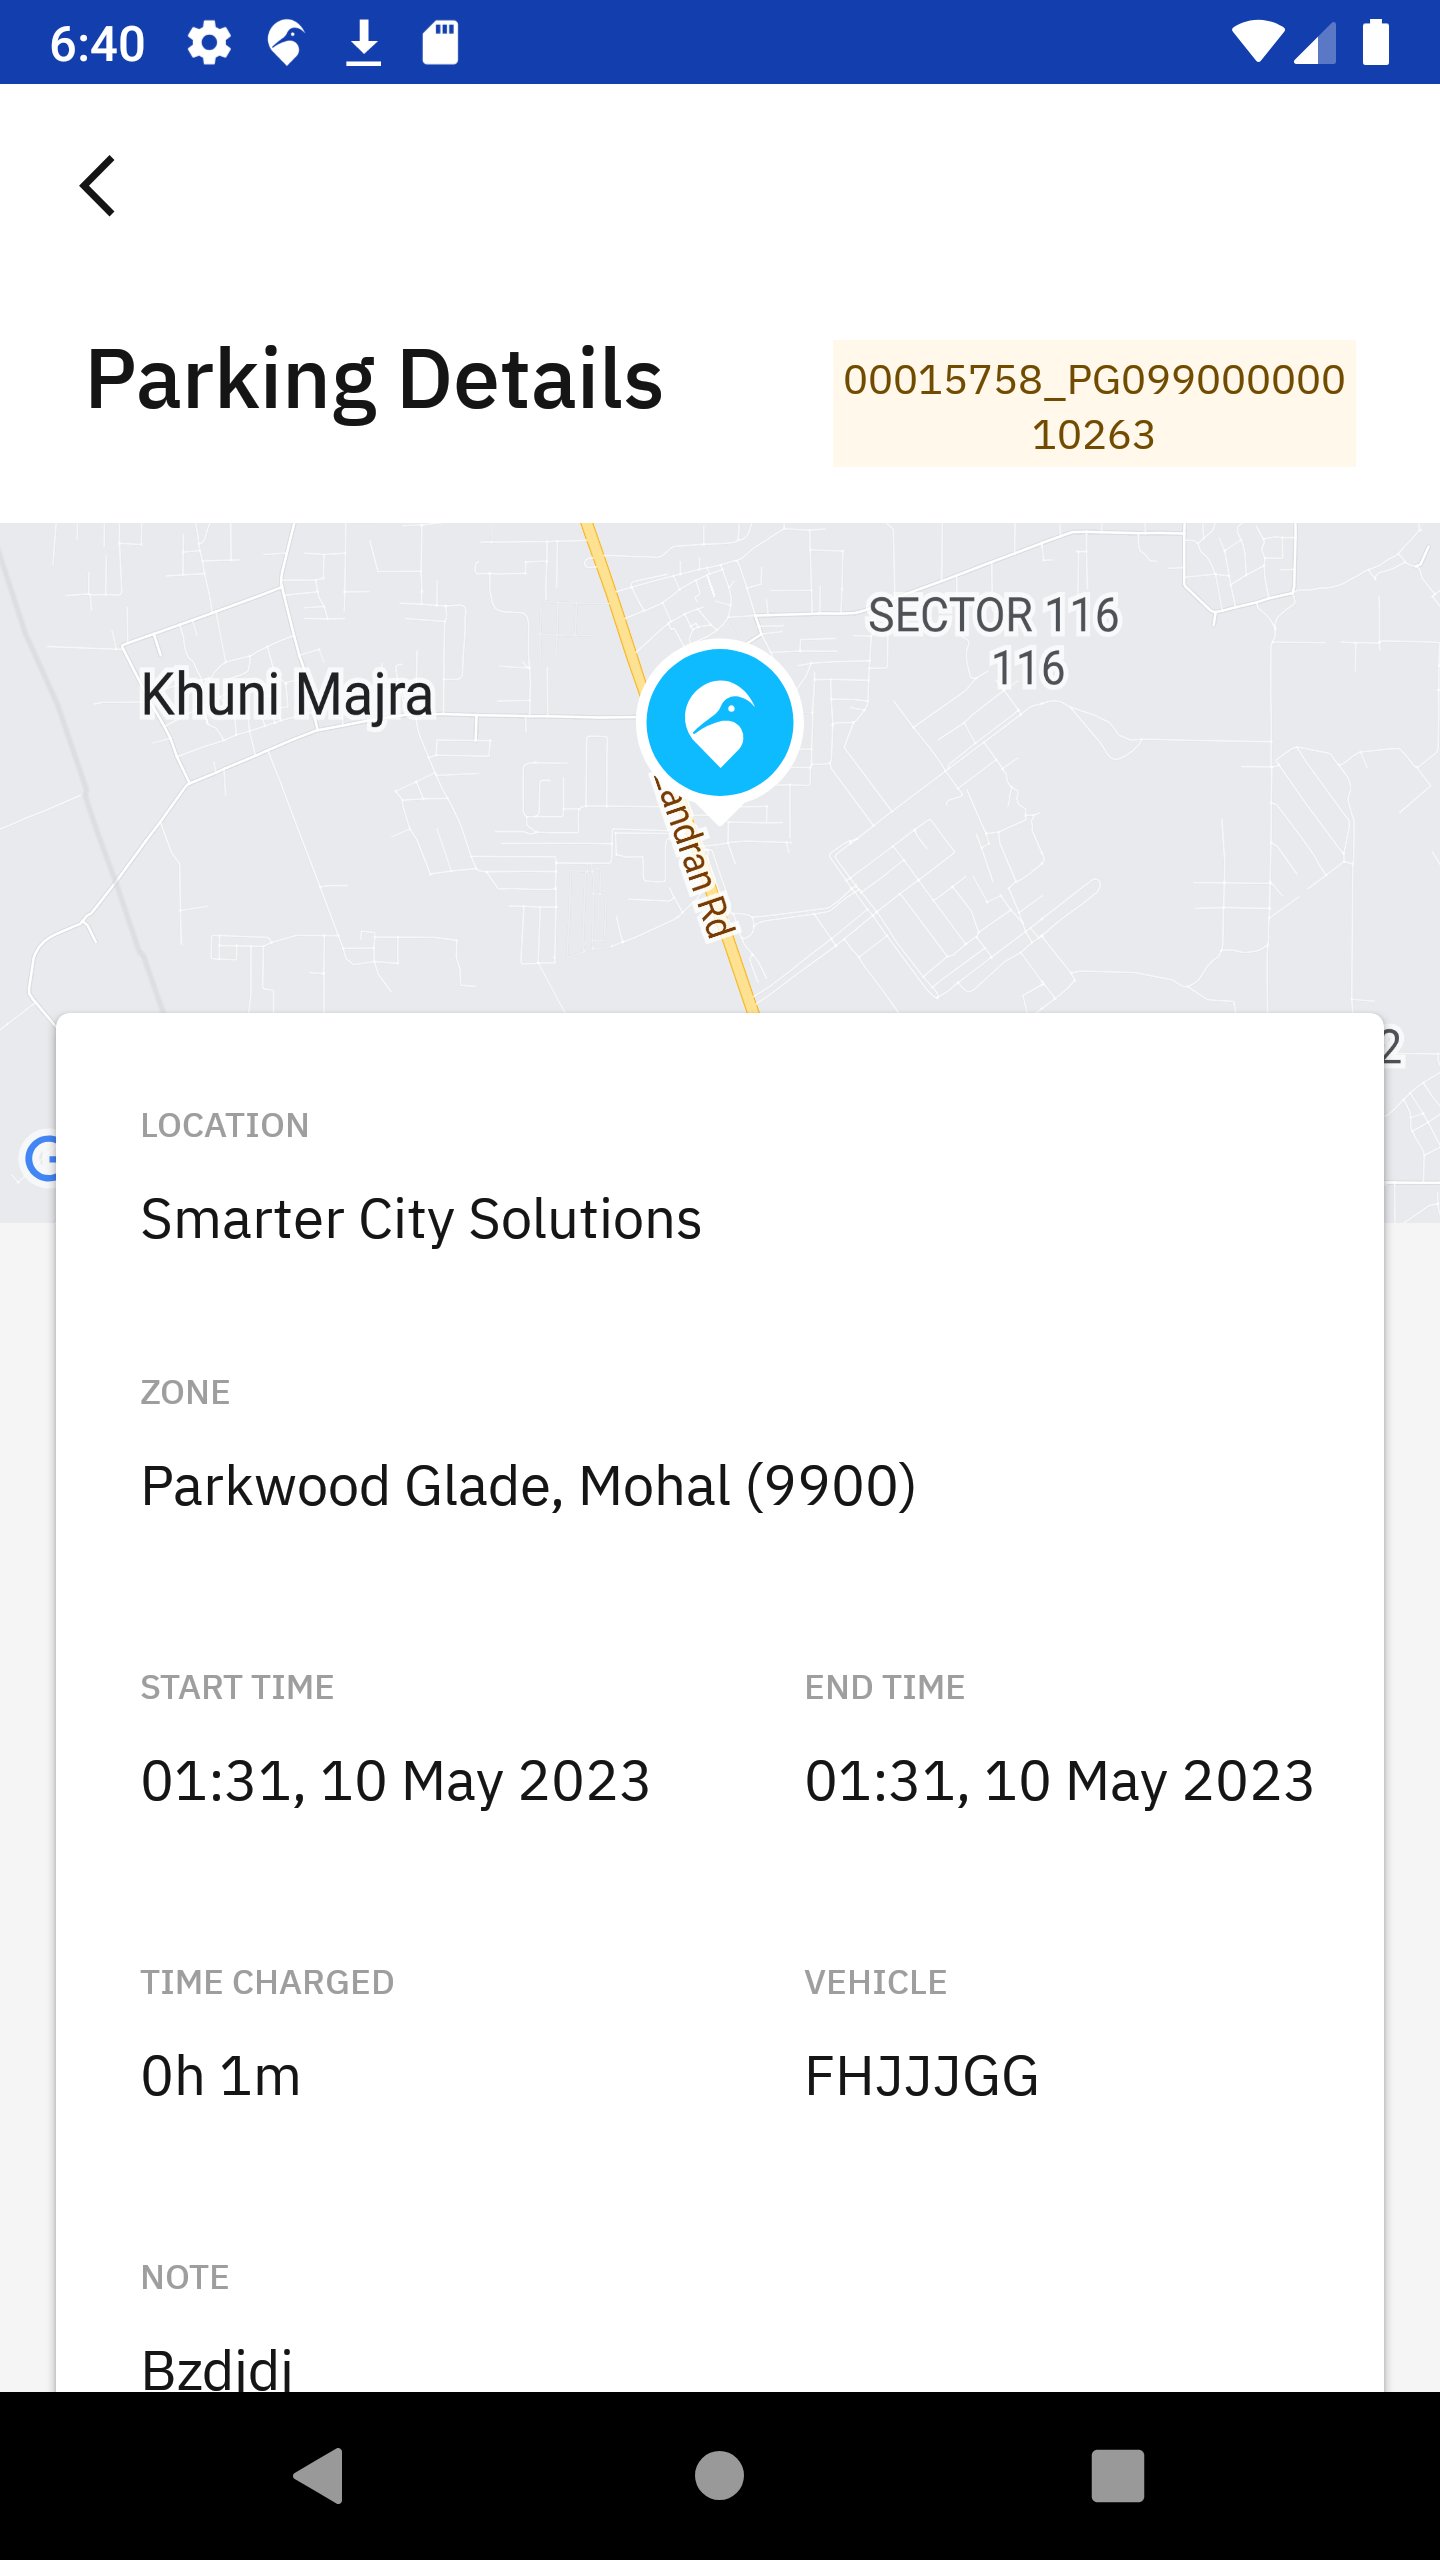The height and width of the screenshot is (2560, 1440).
Task: Tap the back arrow icon
Action: 98,186
